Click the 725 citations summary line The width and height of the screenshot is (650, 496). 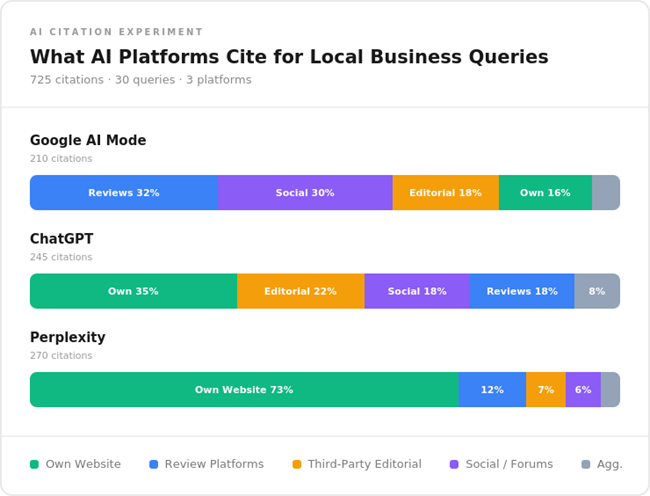point(141,80)
